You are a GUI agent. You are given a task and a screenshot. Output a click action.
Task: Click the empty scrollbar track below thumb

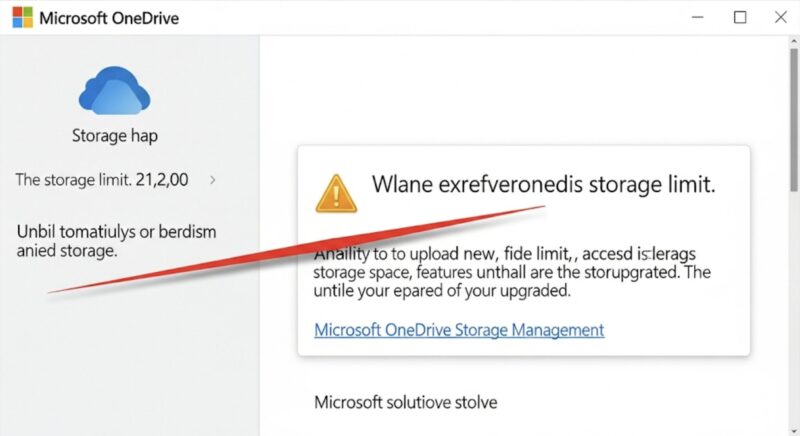pos(794,309)
